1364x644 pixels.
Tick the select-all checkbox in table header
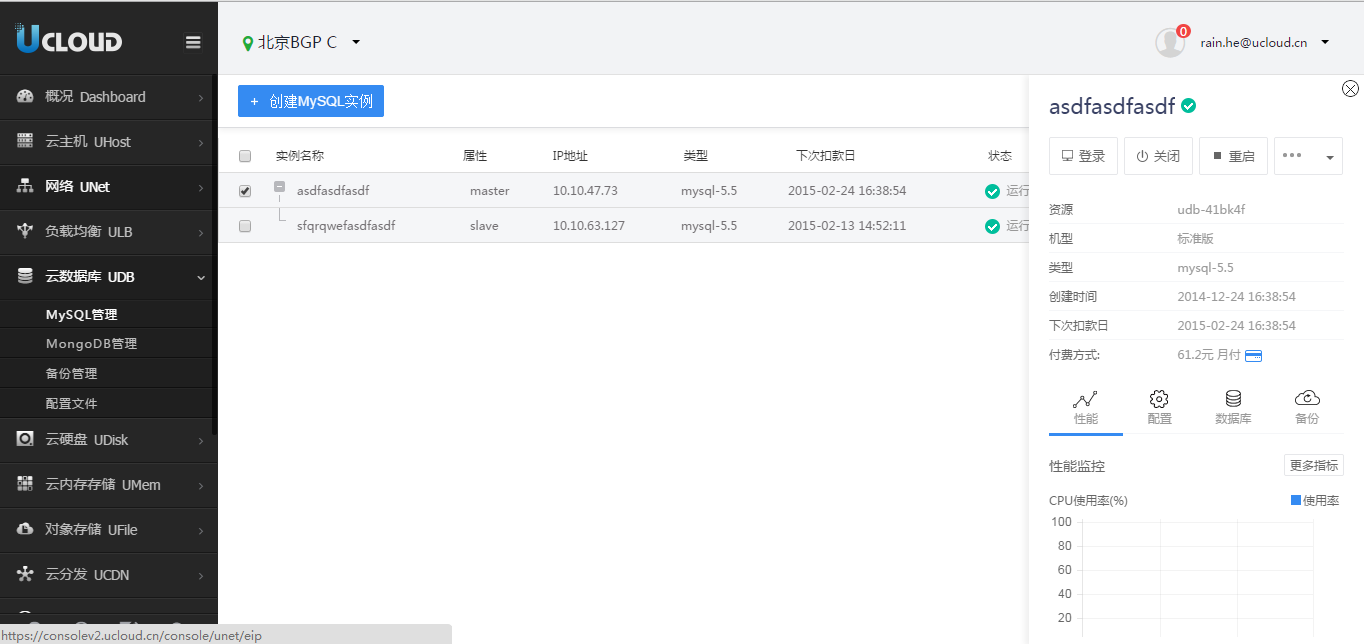245,156
